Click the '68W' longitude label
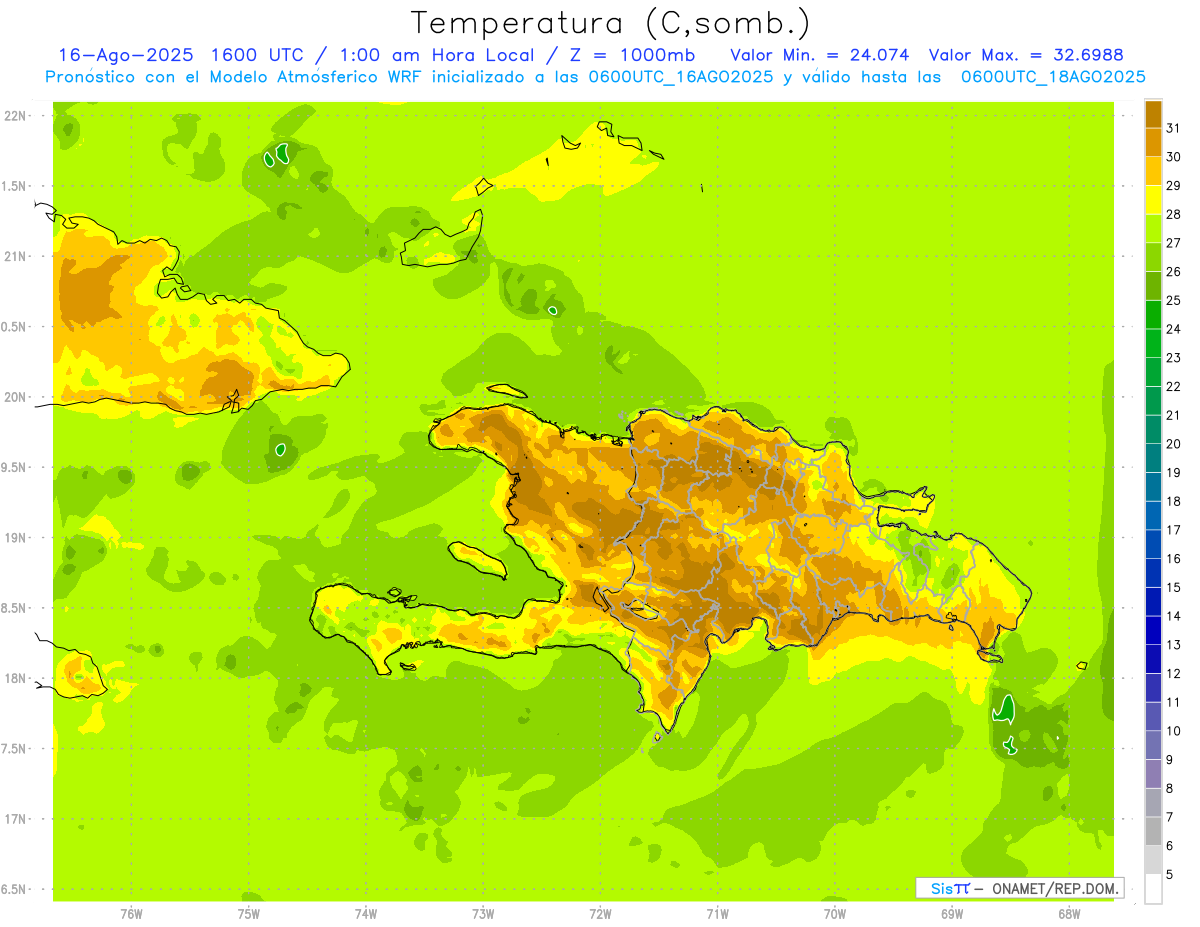The width and height of the screenshot is (1200, 927). pyautogui.click(x=1069, y=913)
